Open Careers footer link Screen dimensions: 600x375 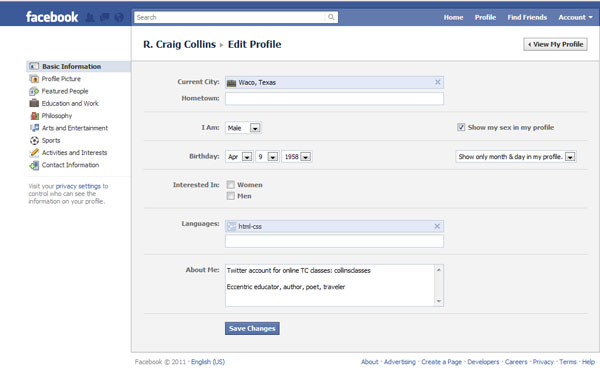pyautogui.click(x=516, y=362)
